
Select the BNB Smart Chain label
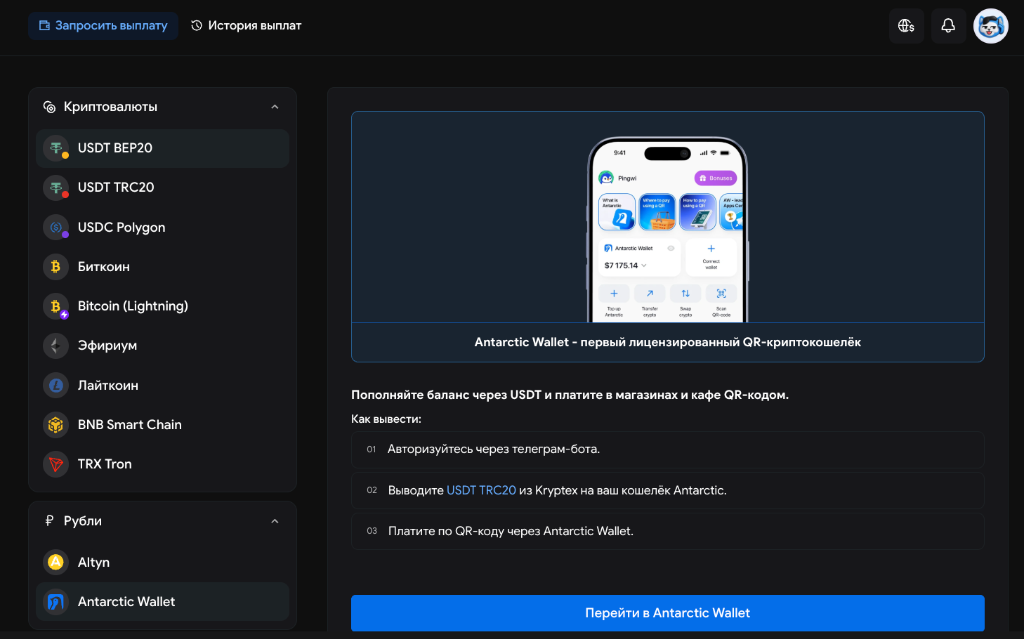click(x=129, y=425)
